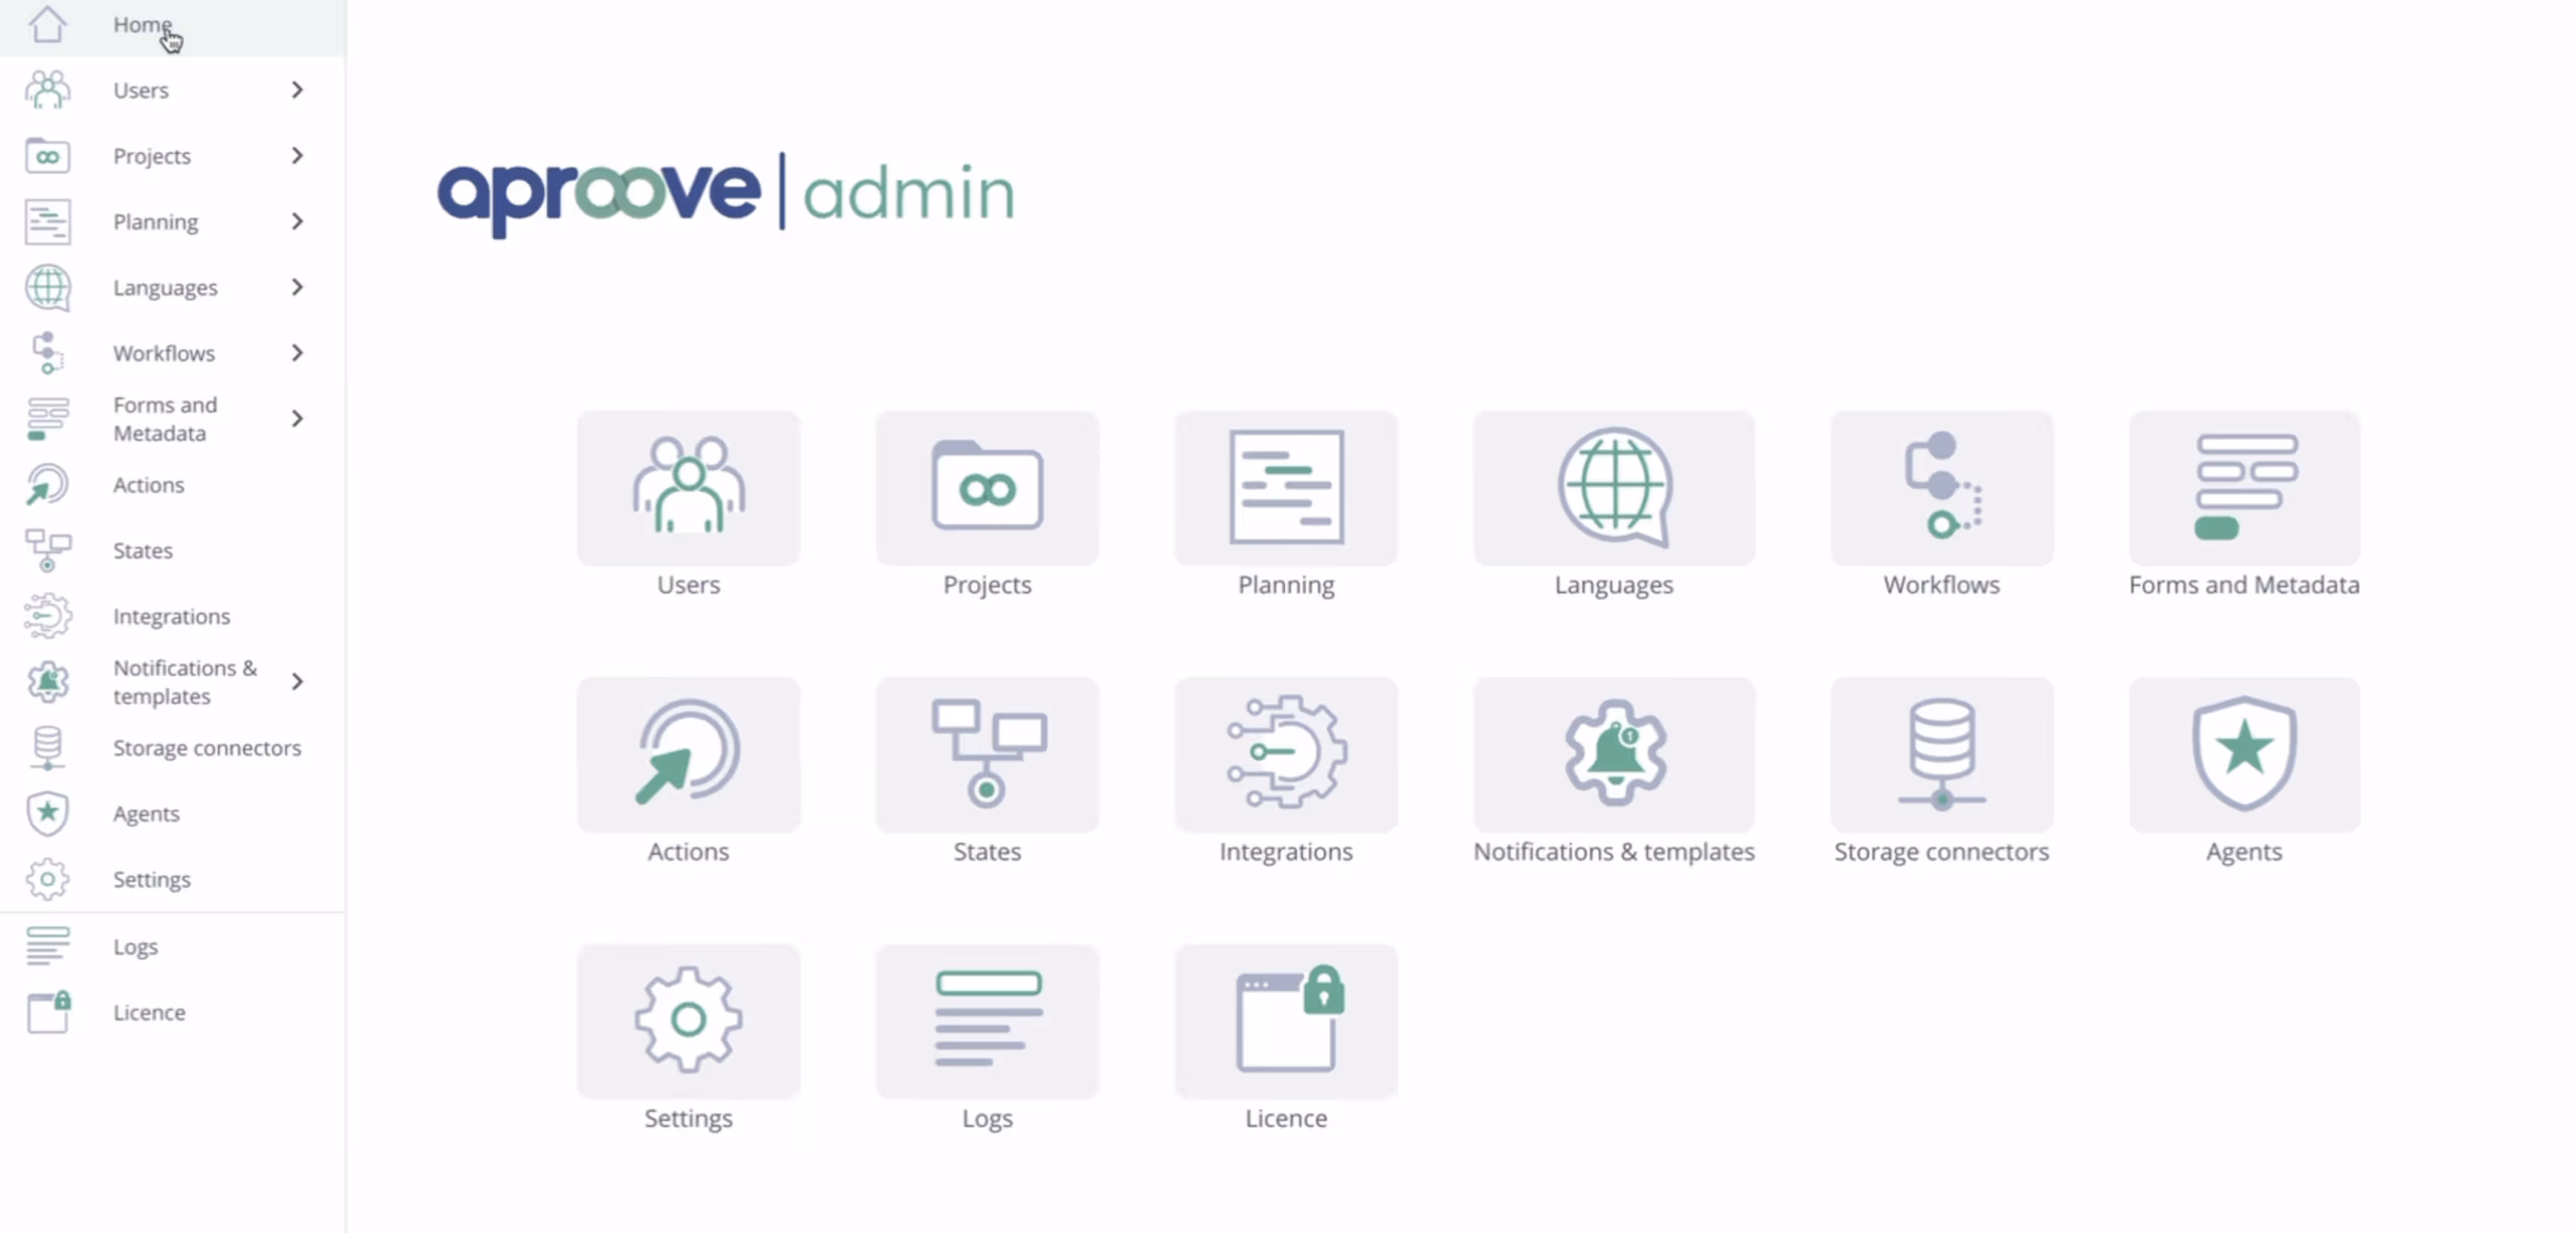Open the Integrations gear tile
The width and height of the screenshot is (2576, 1233).
pos(1286,755)
